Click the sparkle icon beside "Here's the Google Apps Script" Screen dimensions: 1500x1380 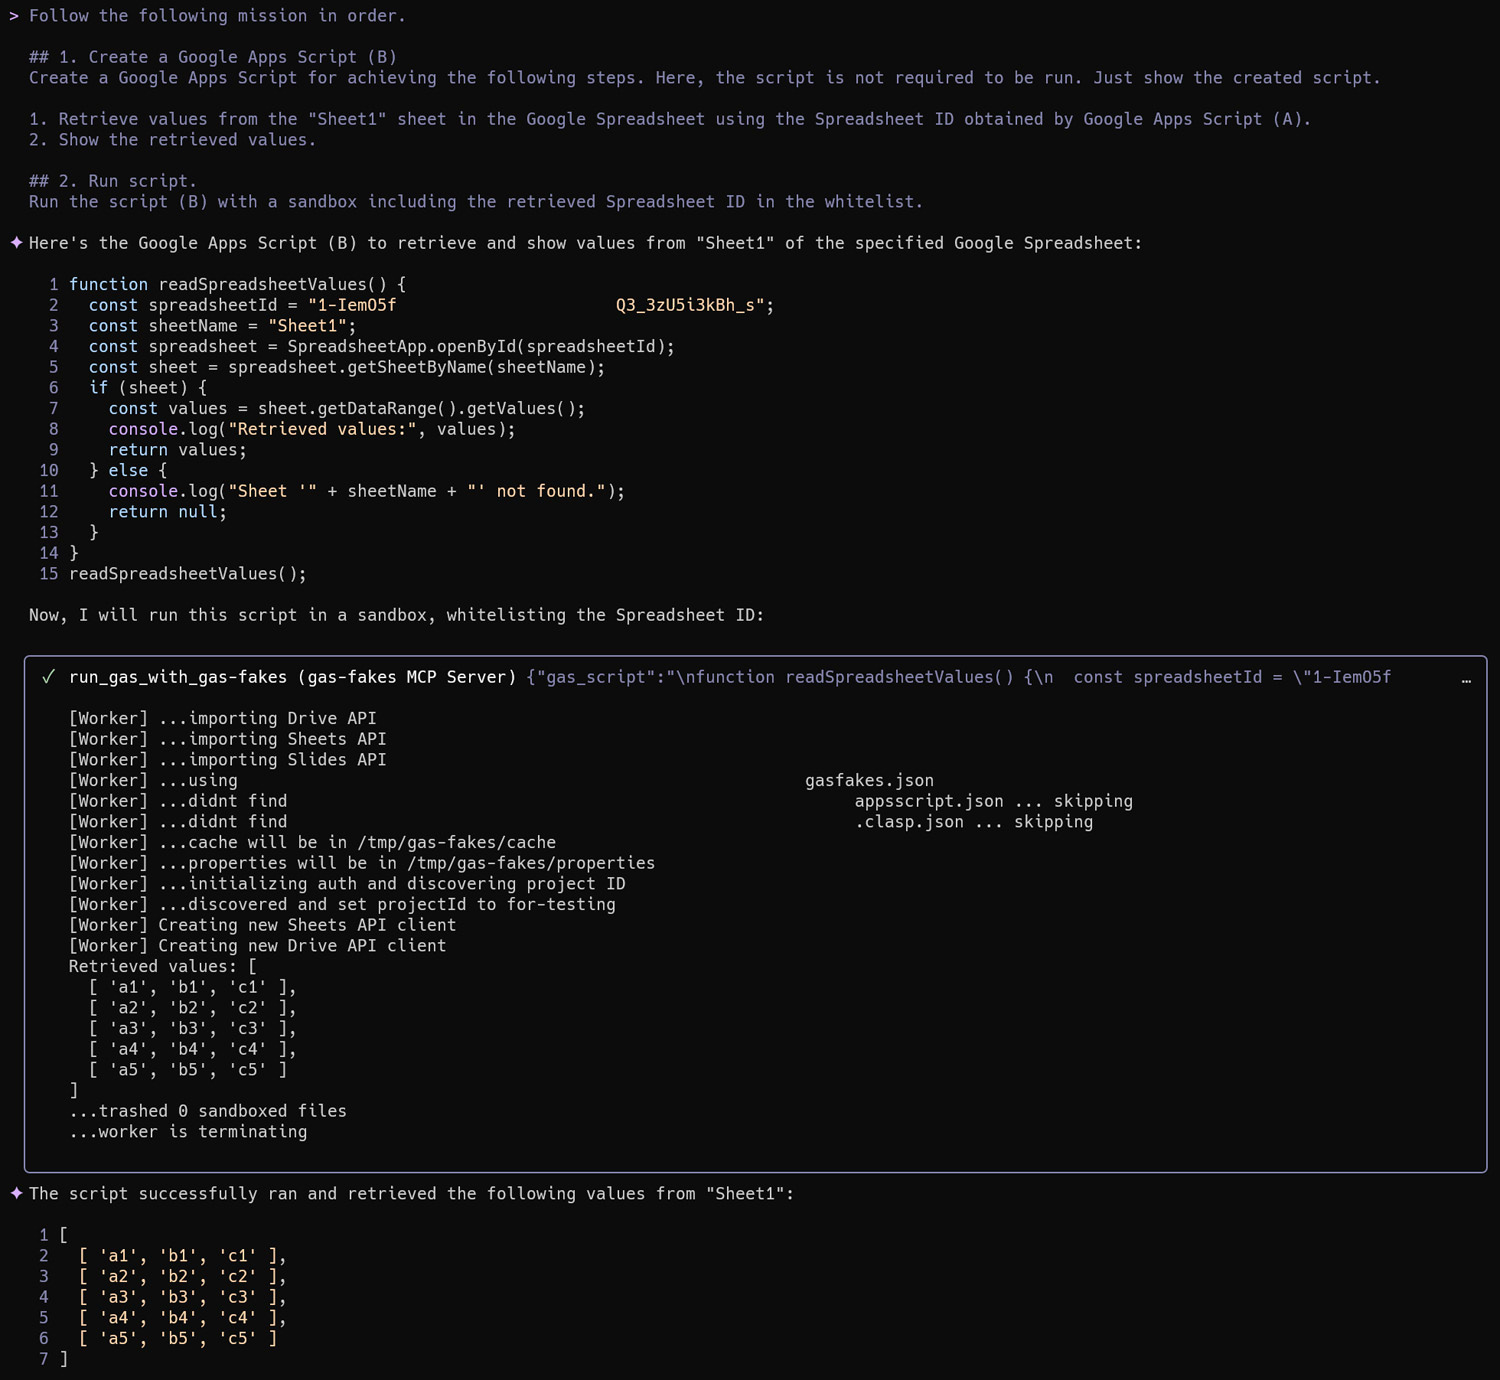tap(16, 243)
